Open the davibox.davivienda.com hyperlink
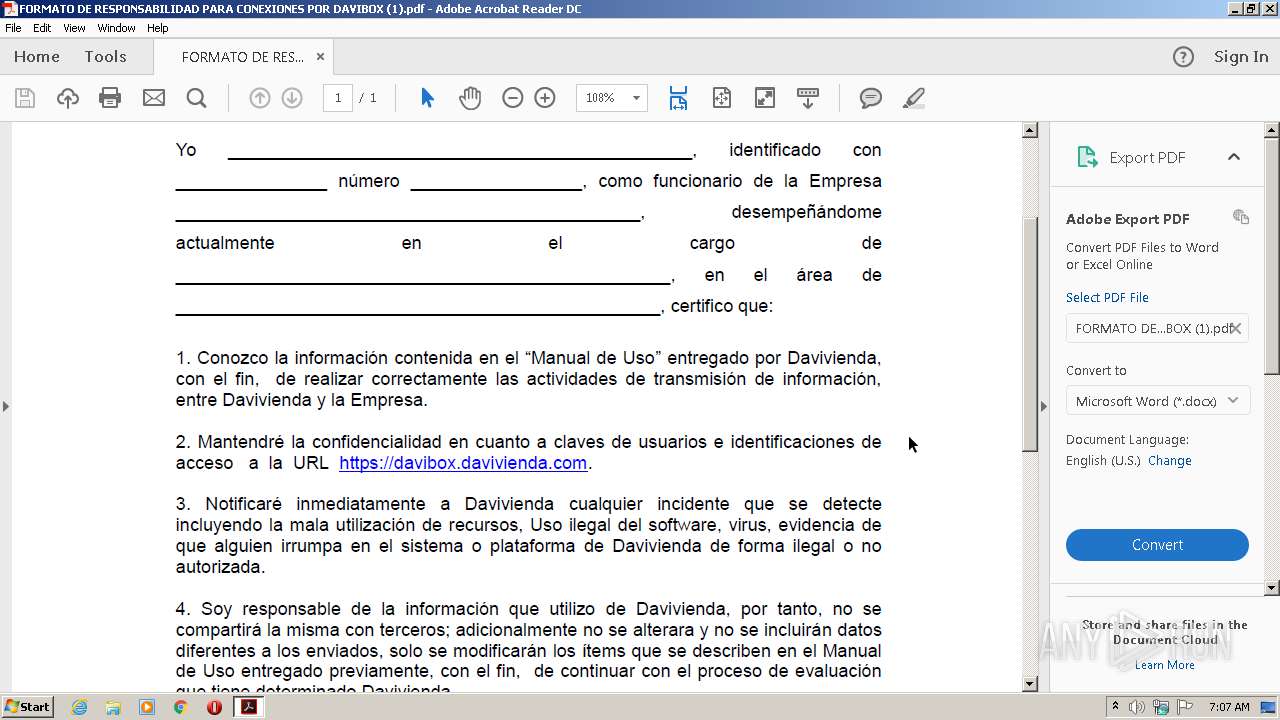The height and width of the screenshot is (720, 1280). tap(463, 463)
